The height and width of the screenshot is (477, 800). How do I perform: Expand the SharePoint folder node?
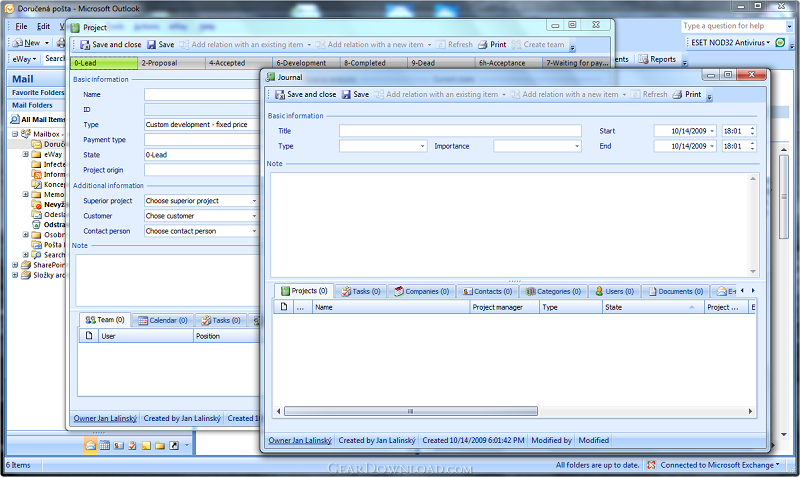point(15,265)
